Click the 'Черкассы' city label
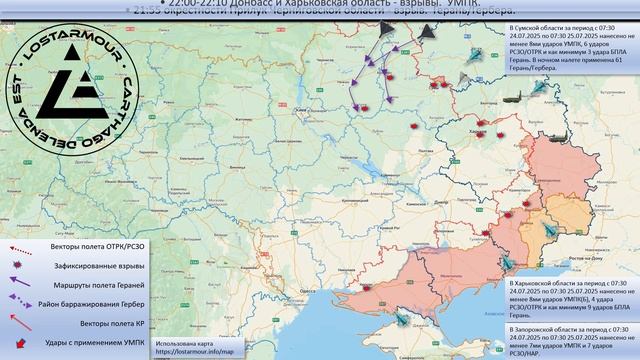The image size is (640, 360). click(348, 157)
